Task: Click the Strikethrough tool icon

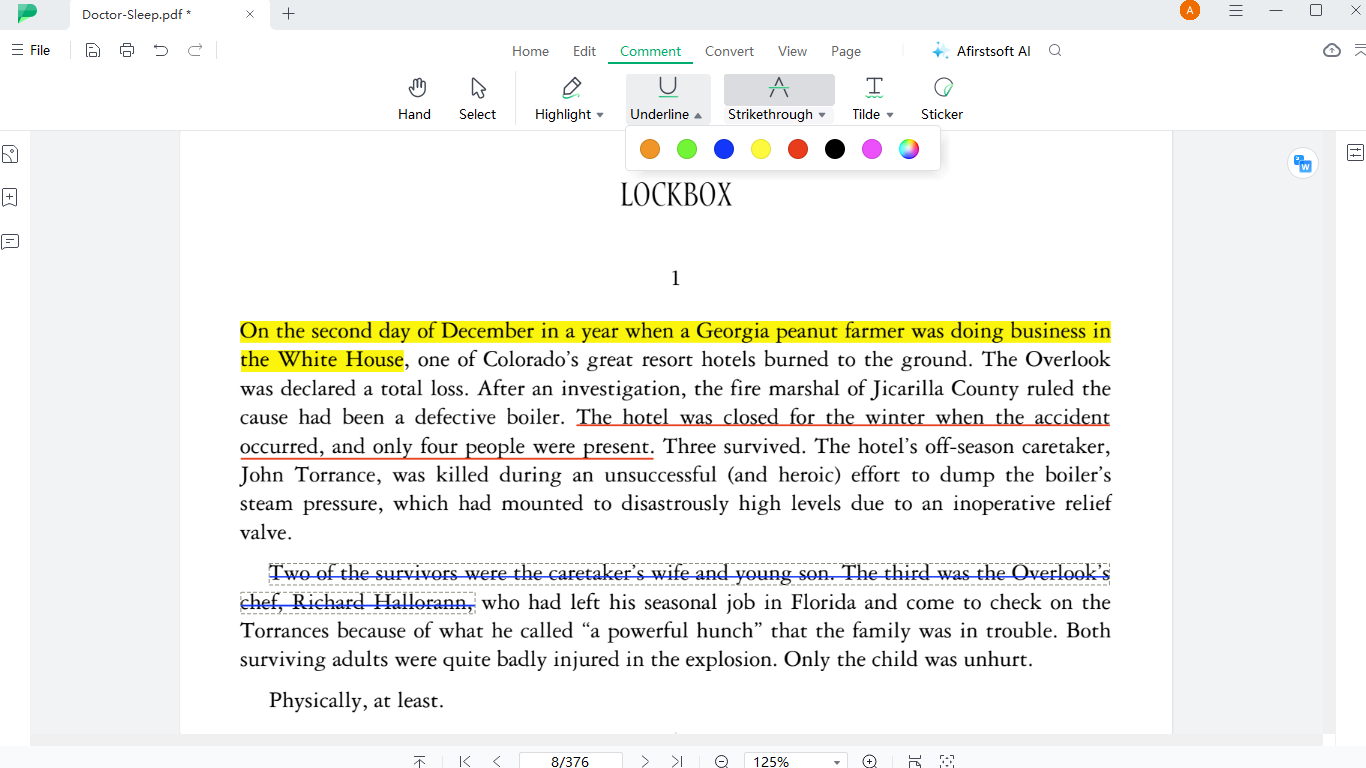Action: click(779, 88)
